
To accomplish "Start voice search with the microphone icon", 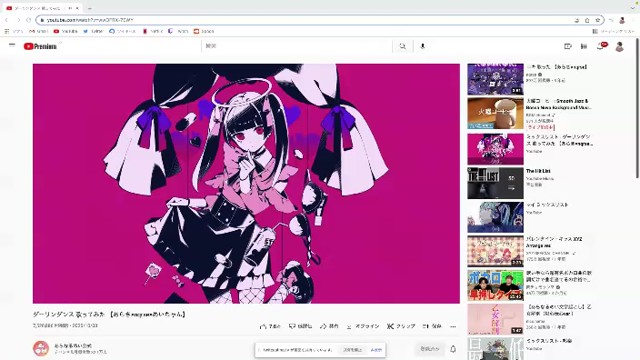I will pos(422,46).
